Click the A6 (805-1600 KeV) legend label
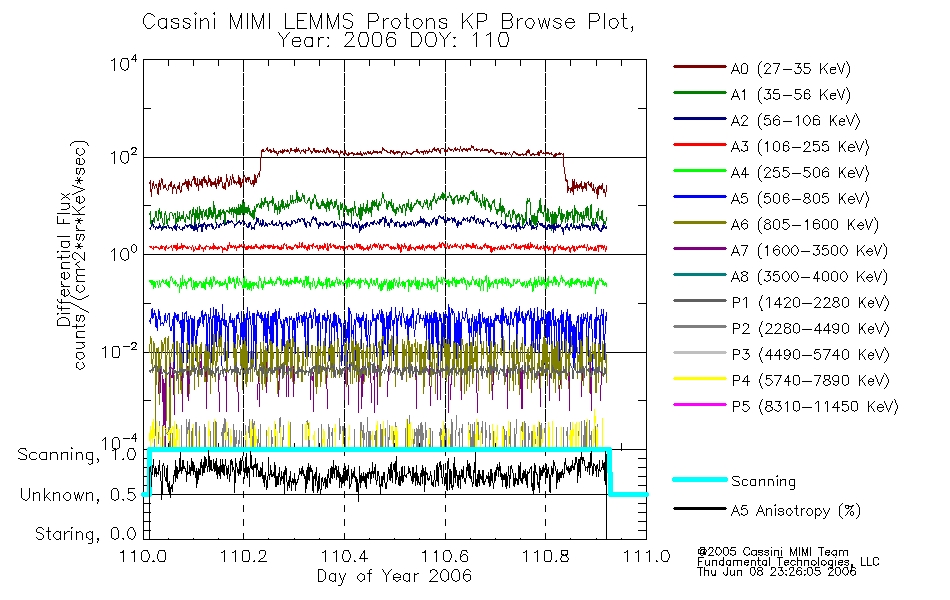 (x=805, y=225)
